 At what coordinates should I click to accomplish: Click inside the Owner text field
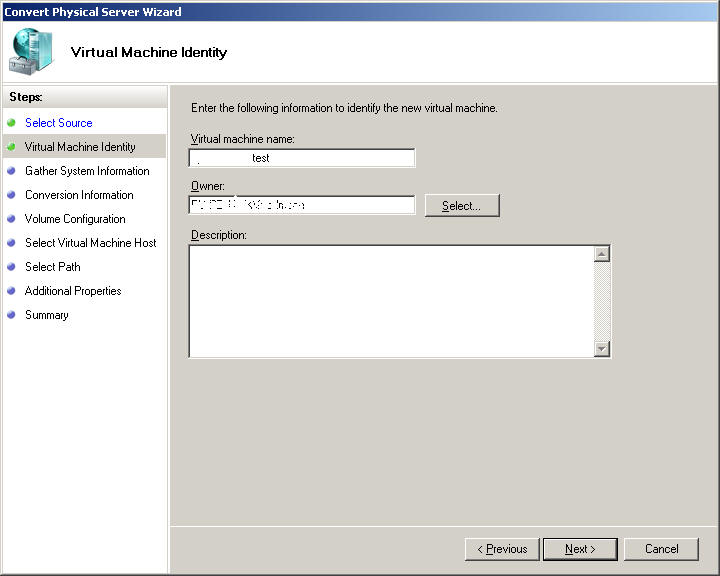(x=301, y=205)
